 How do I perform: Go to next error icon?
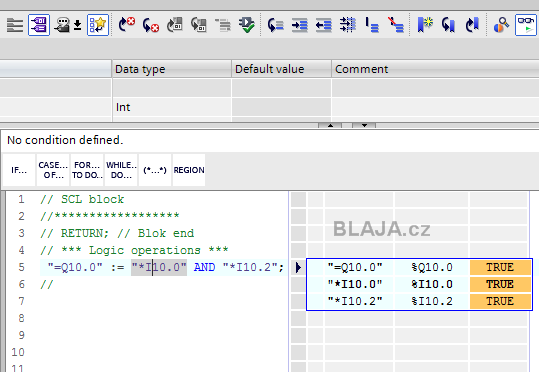pyautogui.click(x=127, y=25)
